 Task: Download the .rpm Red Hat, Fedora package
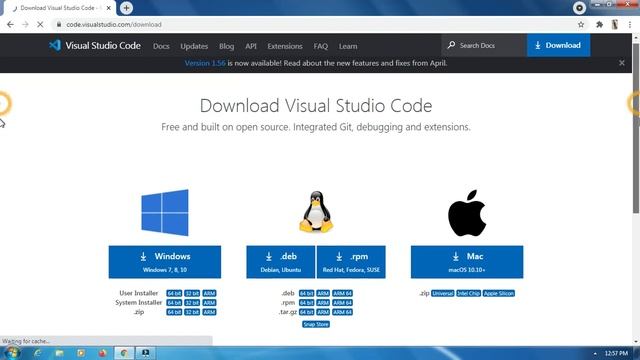pyautogui.click(x=351, y=262)
